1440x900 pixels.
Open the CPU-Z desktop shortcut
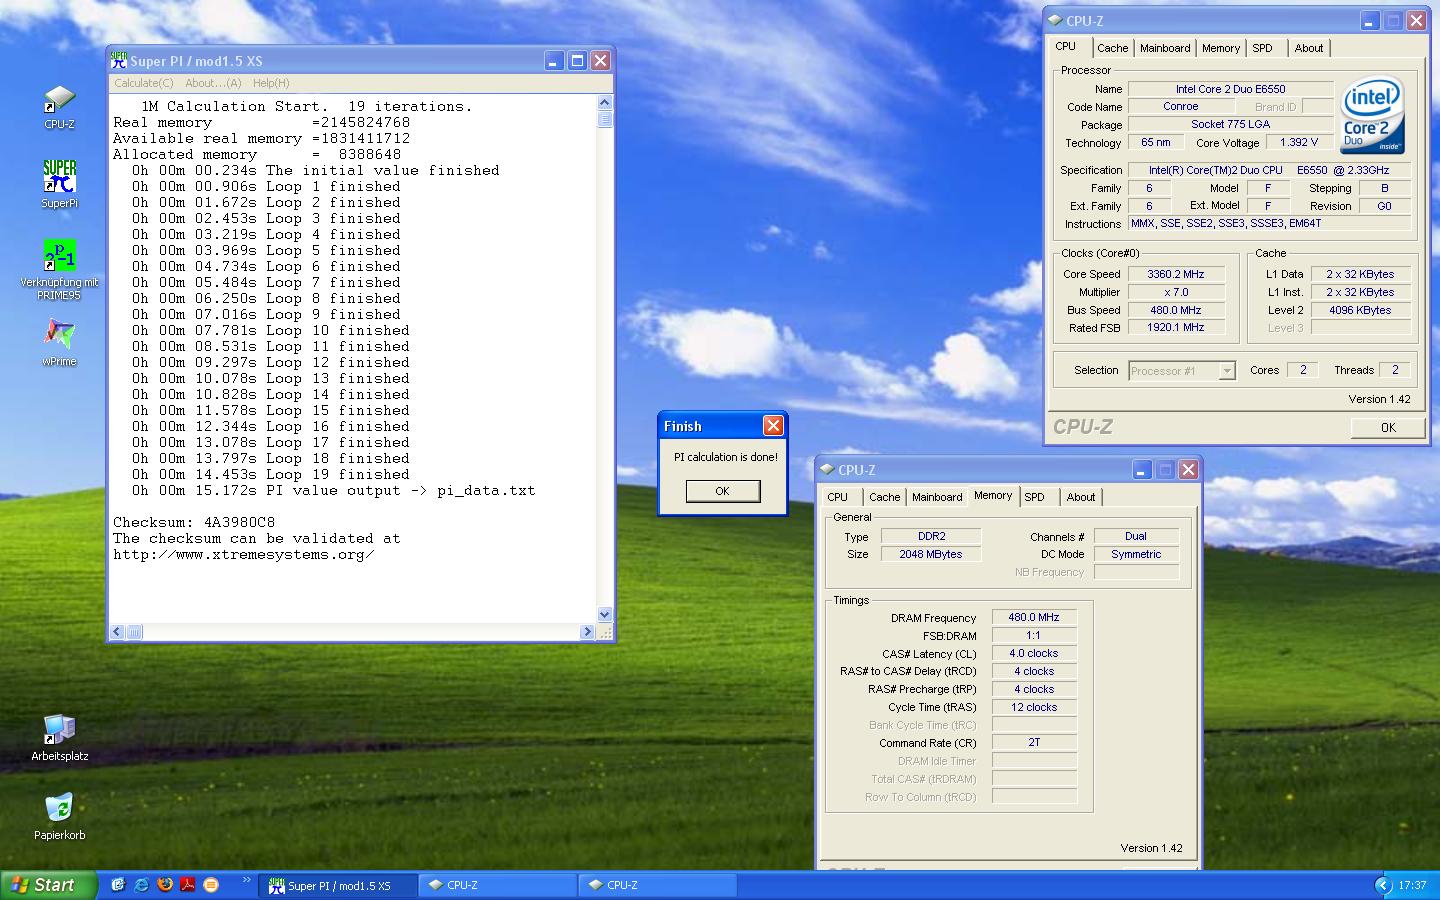click(x=59, y=100)
